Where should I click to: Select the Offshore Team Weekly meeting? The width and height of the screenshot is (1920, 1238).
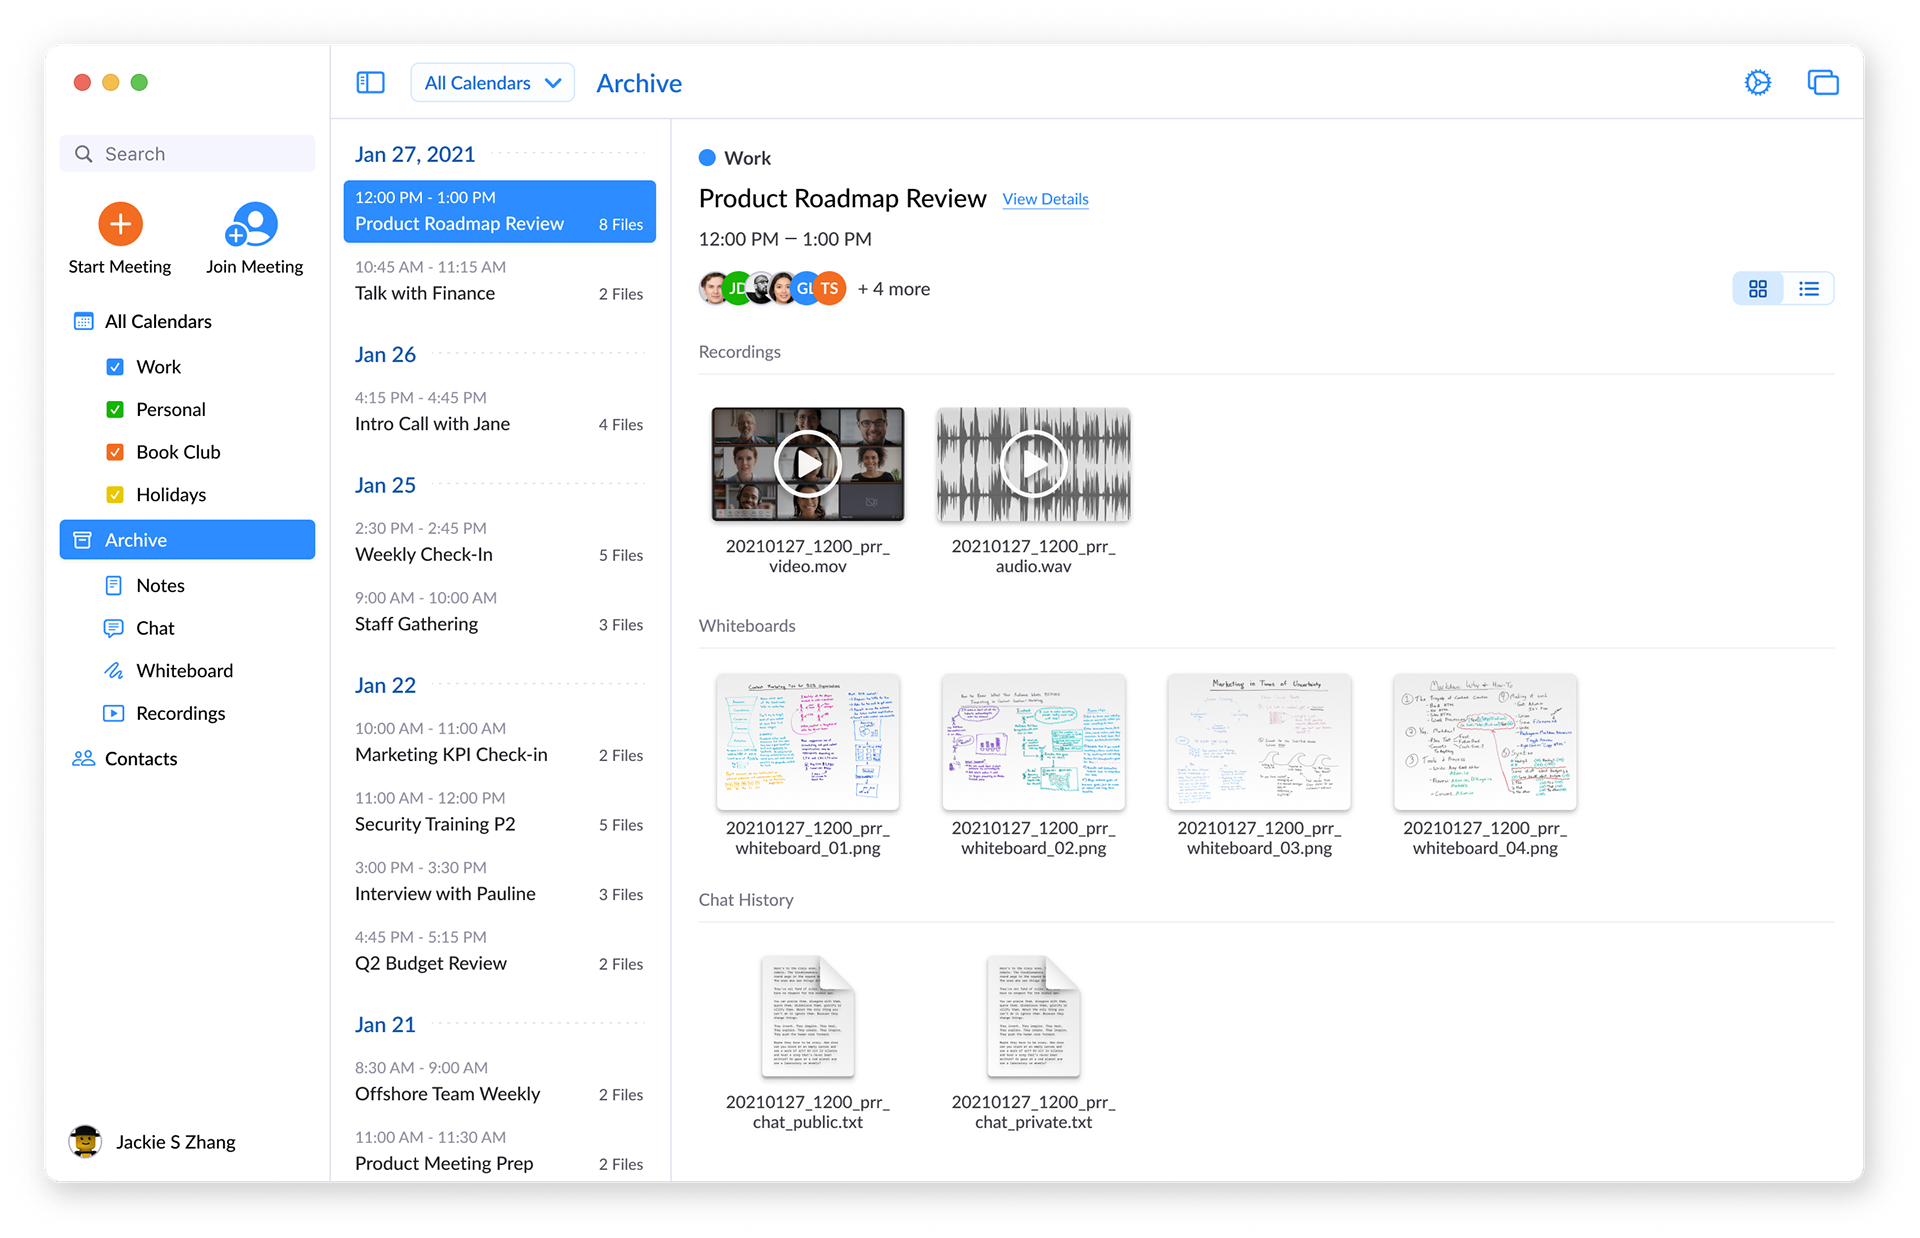click(x=499, y=1082)
